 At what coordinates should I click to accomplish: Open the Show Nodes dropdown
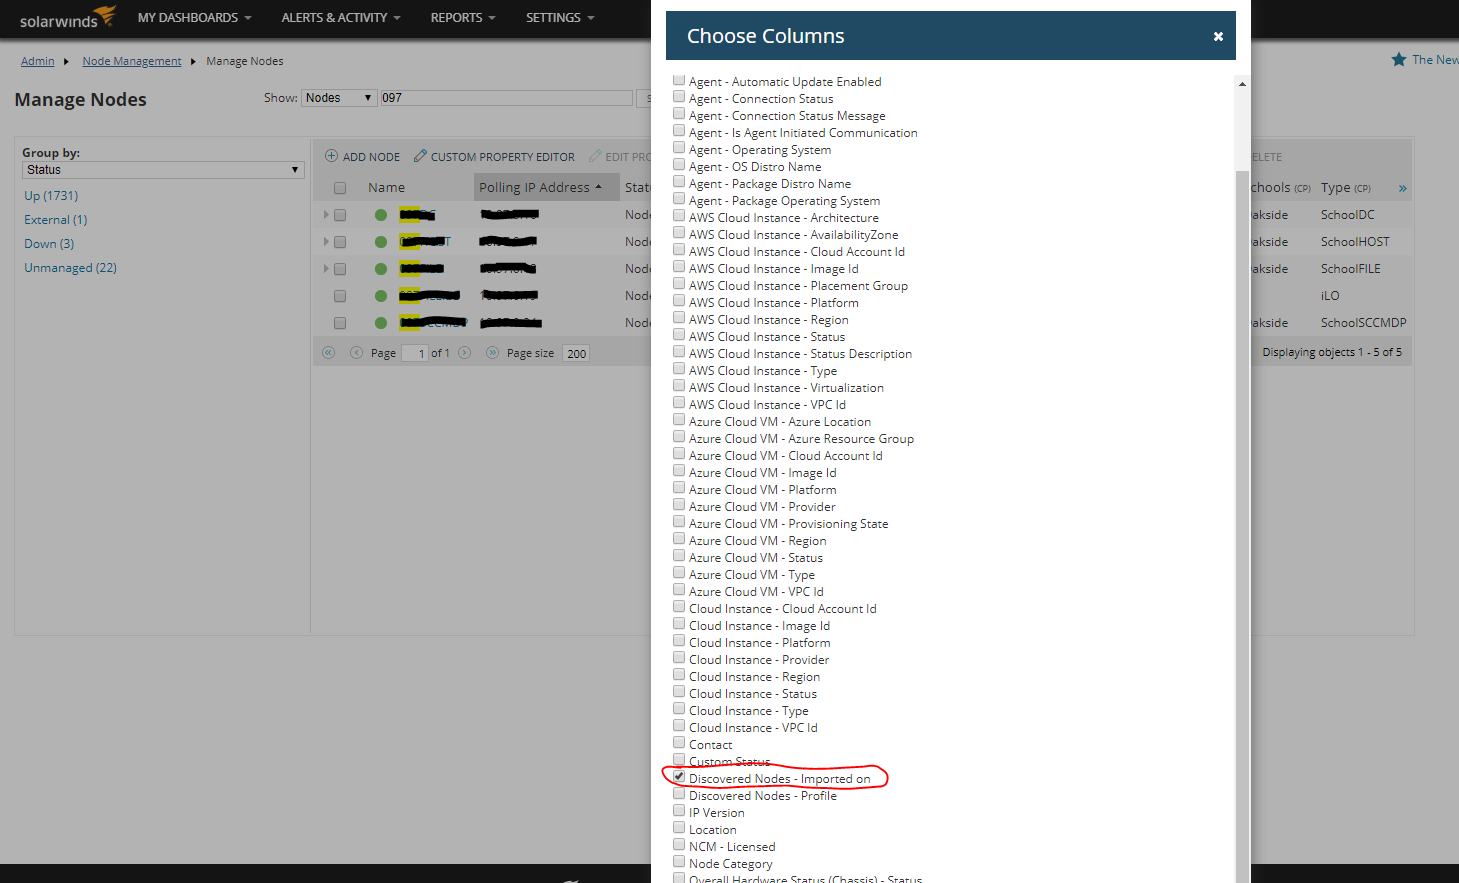tap(340, 98)
